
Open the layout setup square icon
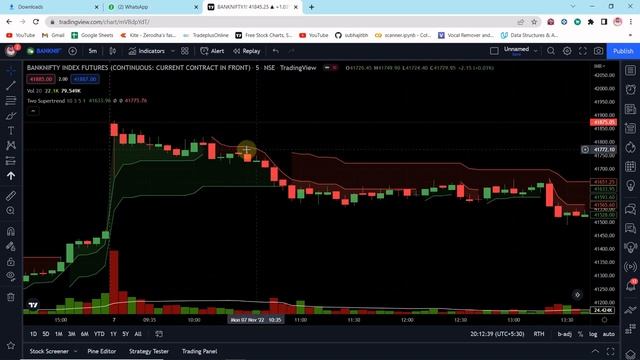[x=494, y=51]
